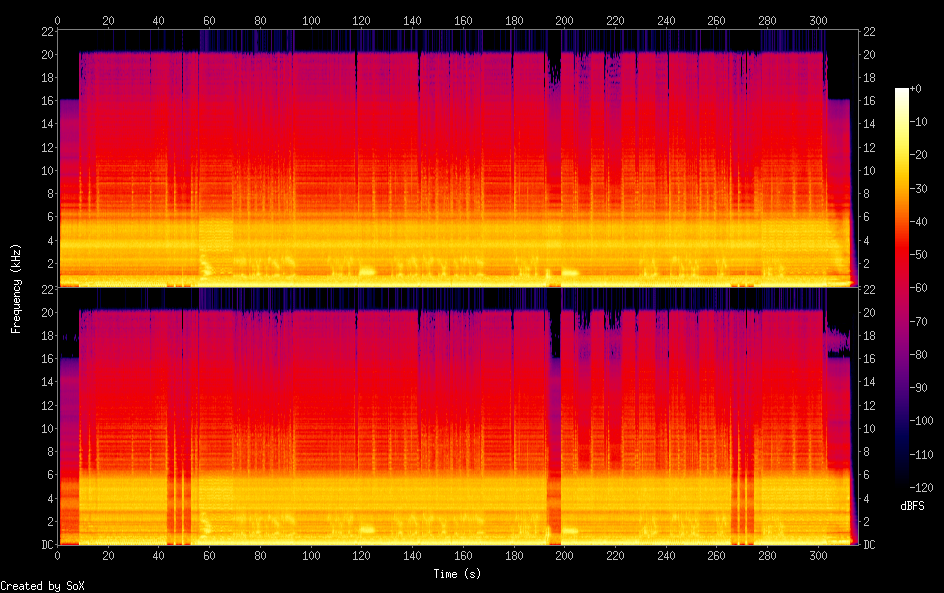Click the 'dBFS' label under the color scale
The image size is (944, 593).
point(912,506)
